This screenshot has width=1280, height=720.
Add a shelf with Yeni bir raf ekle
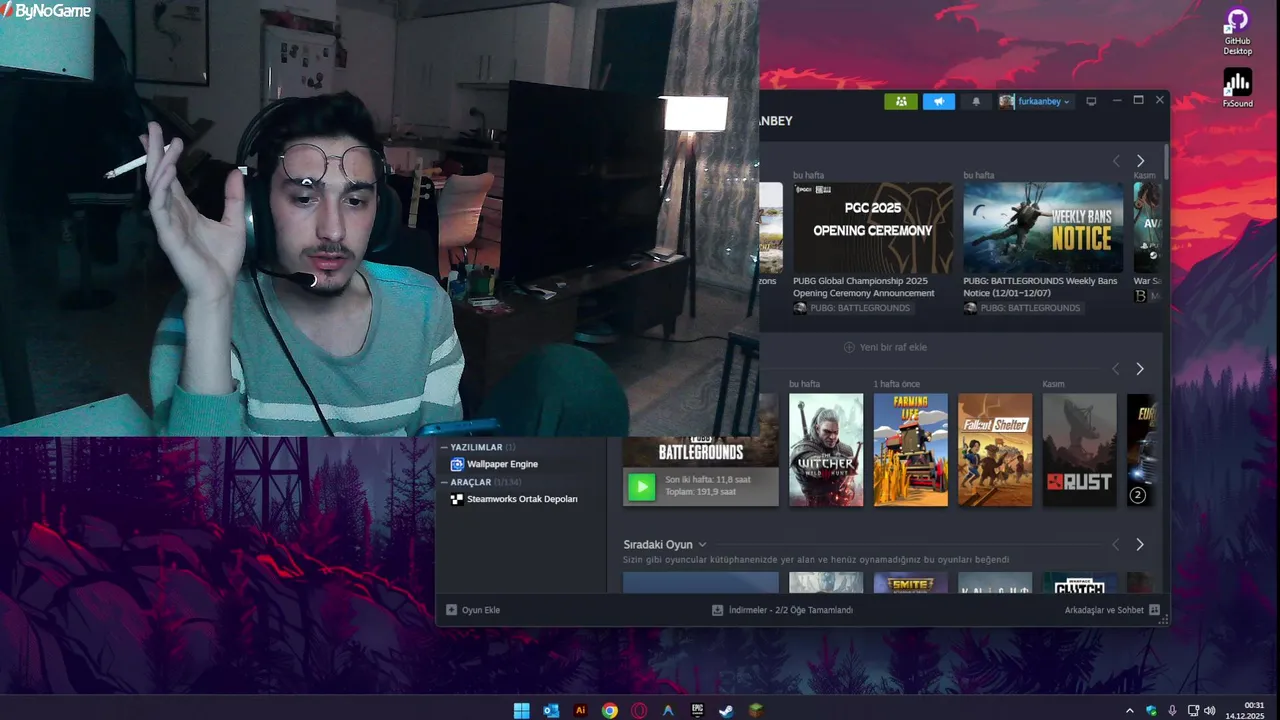[x=885, y=347]
